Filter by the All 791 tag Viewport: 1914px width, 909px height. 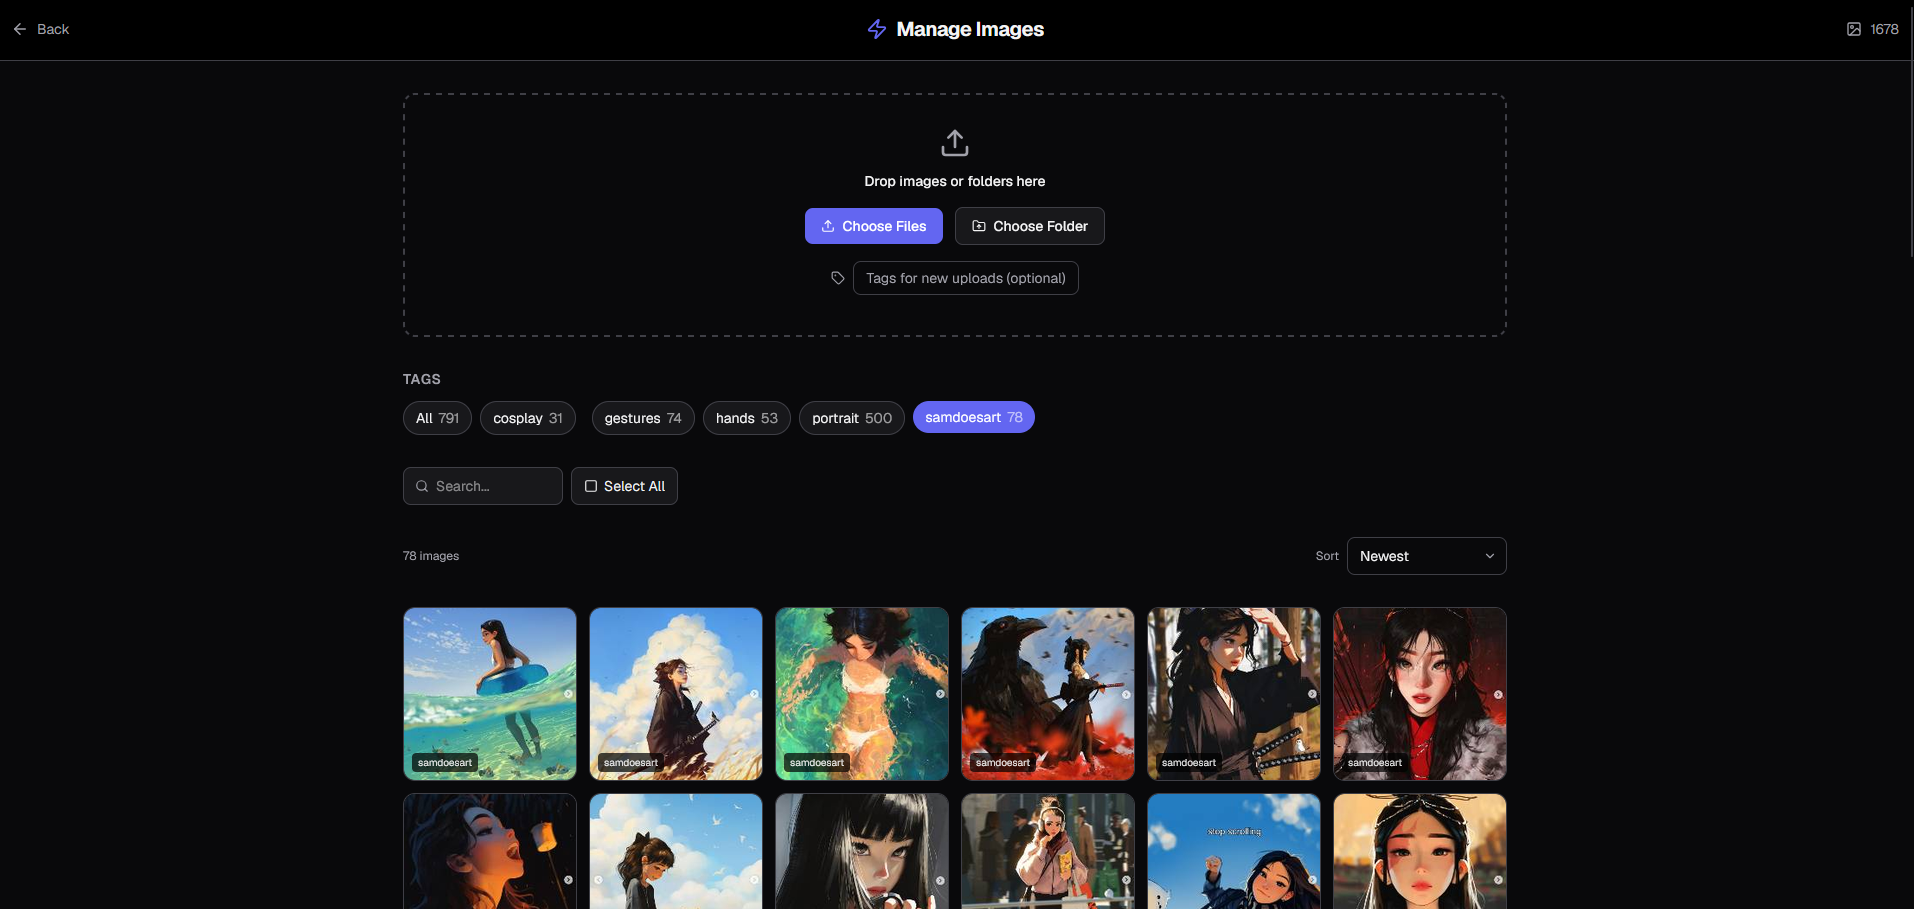[x=437, y=418]
